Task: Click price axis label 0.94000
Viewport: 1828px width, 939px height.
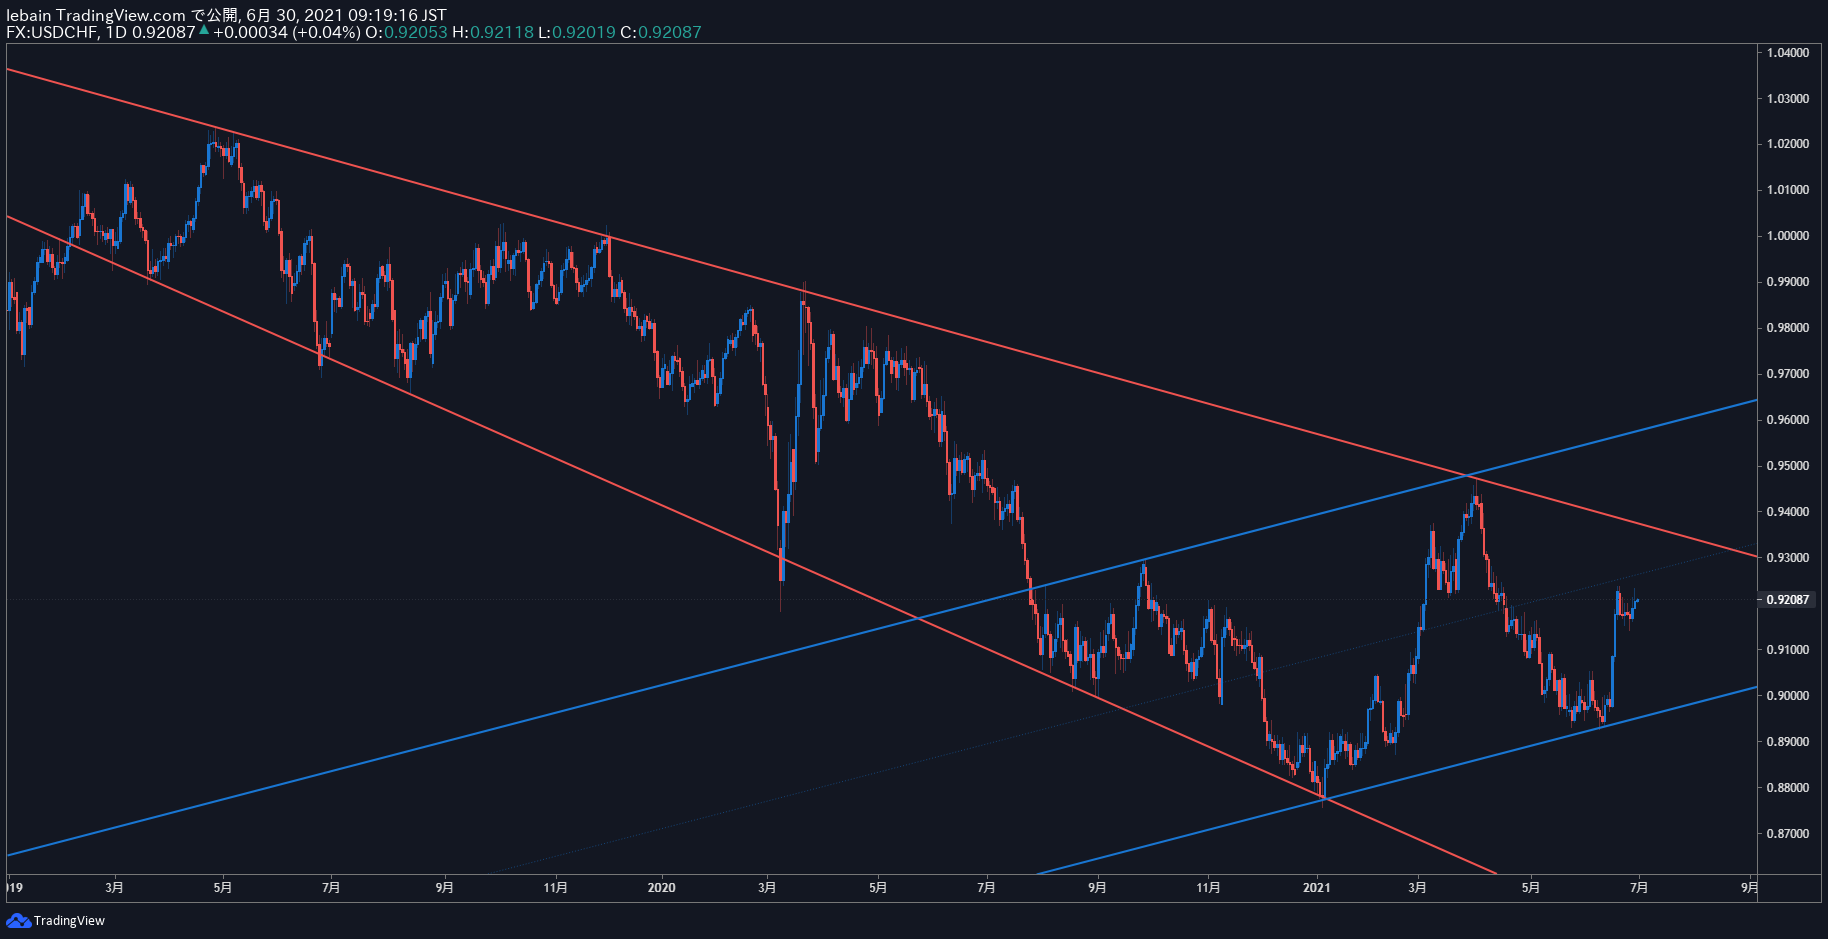Action: (1788, 512)
